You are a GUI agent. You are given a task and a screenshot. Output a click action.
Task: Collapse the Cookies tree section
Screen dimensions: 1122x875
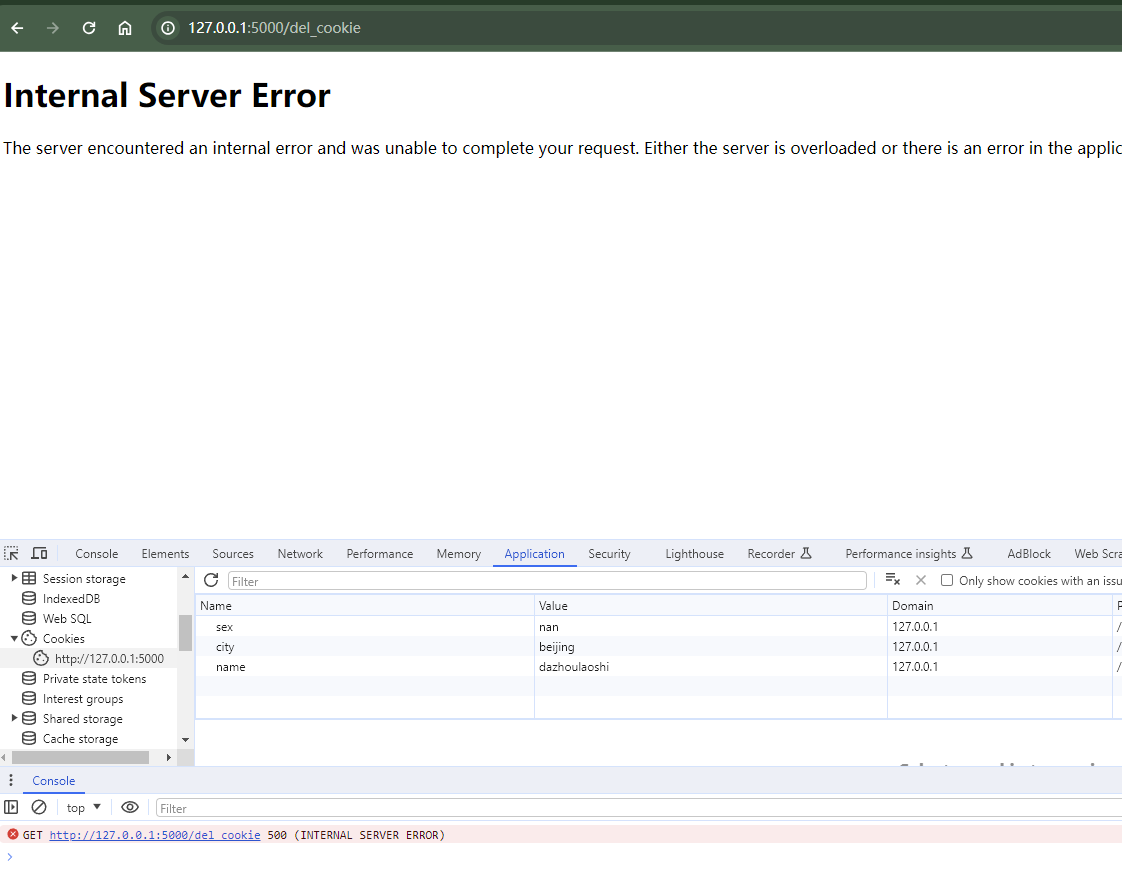(14, 638)
